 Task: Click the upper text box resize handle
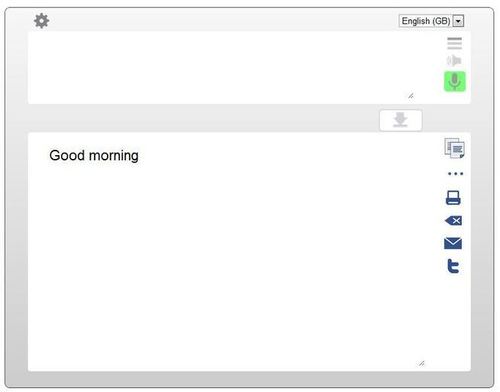pyautogui.click(x=411, y=96)
